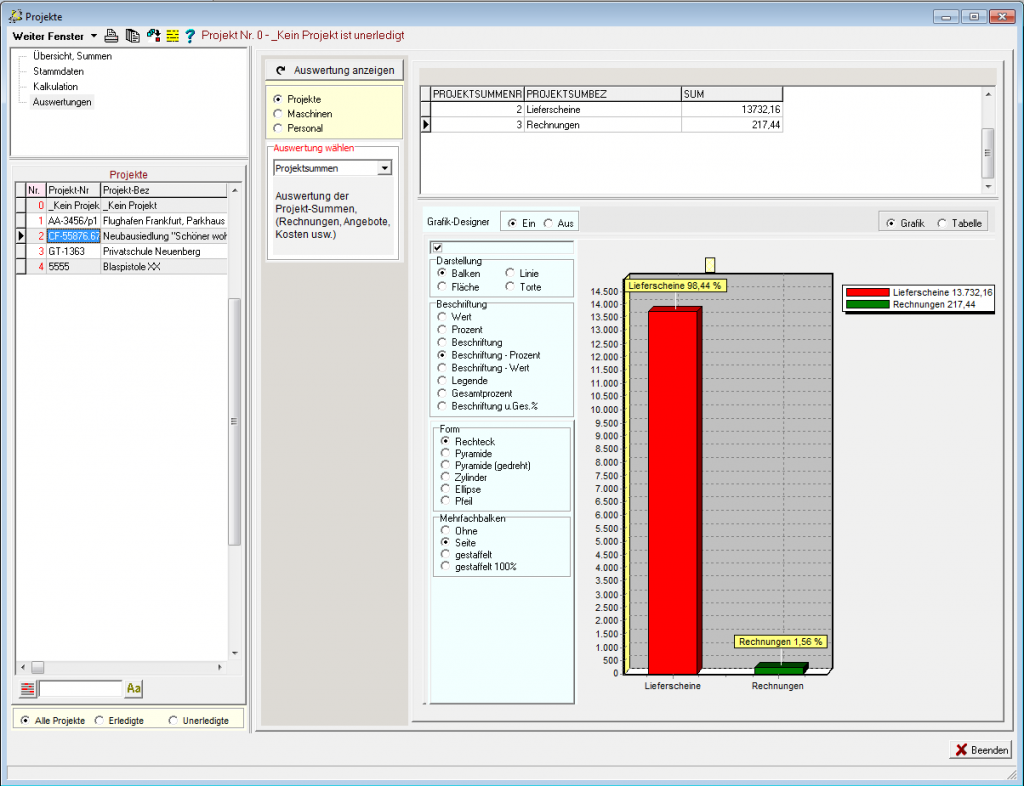Expand the 'Weiter Fenster' dropdown arrow
The height and width of the screenshot is (786, 1024).
tap(93, 36)
